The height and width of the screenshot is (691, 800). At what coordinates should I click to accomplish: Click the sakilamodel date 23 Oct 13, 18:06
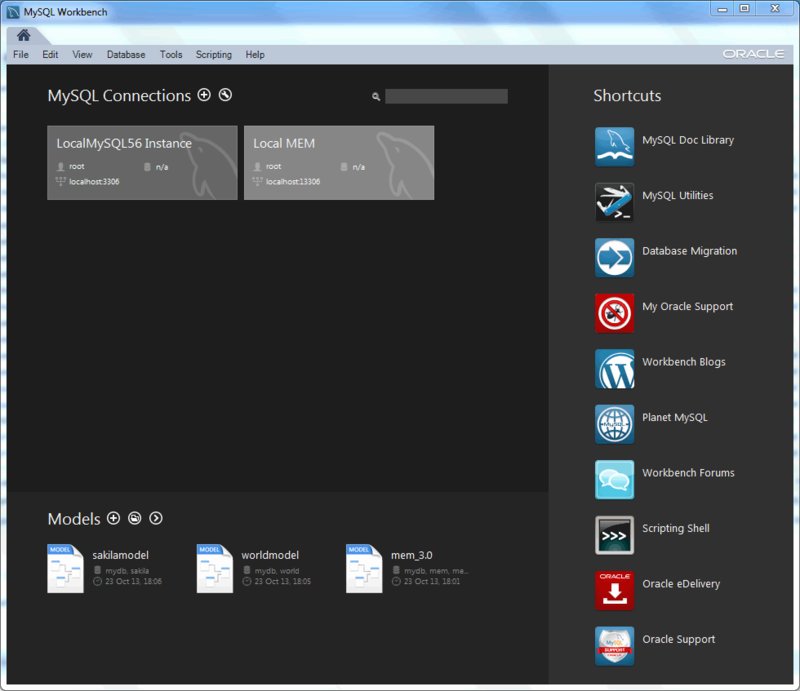click(133, 581)
